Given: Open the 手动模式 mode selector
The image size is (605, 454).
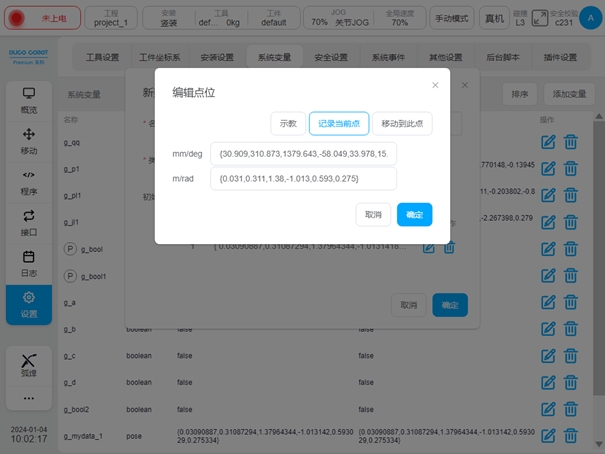Looking at the screenshot, I should (x=452, y=18).
